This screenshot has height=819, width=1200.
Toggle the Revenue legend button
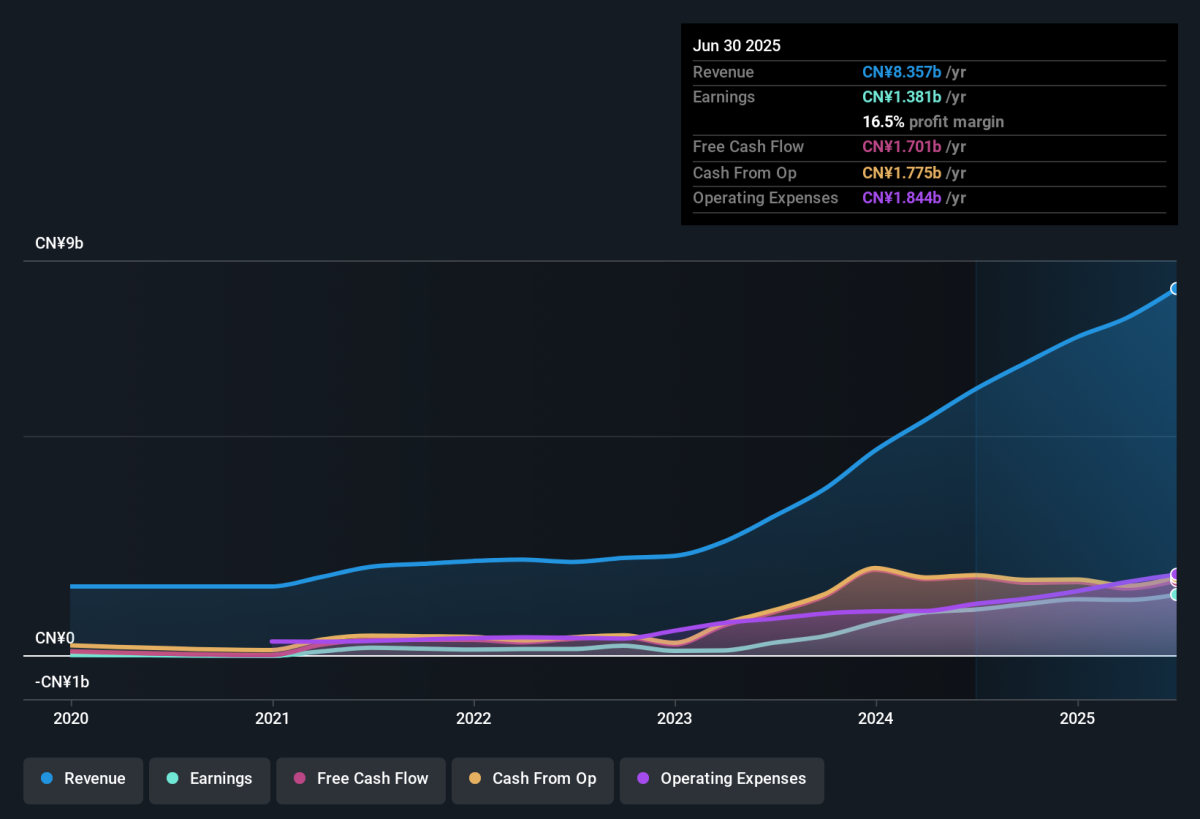click(83, 779)
